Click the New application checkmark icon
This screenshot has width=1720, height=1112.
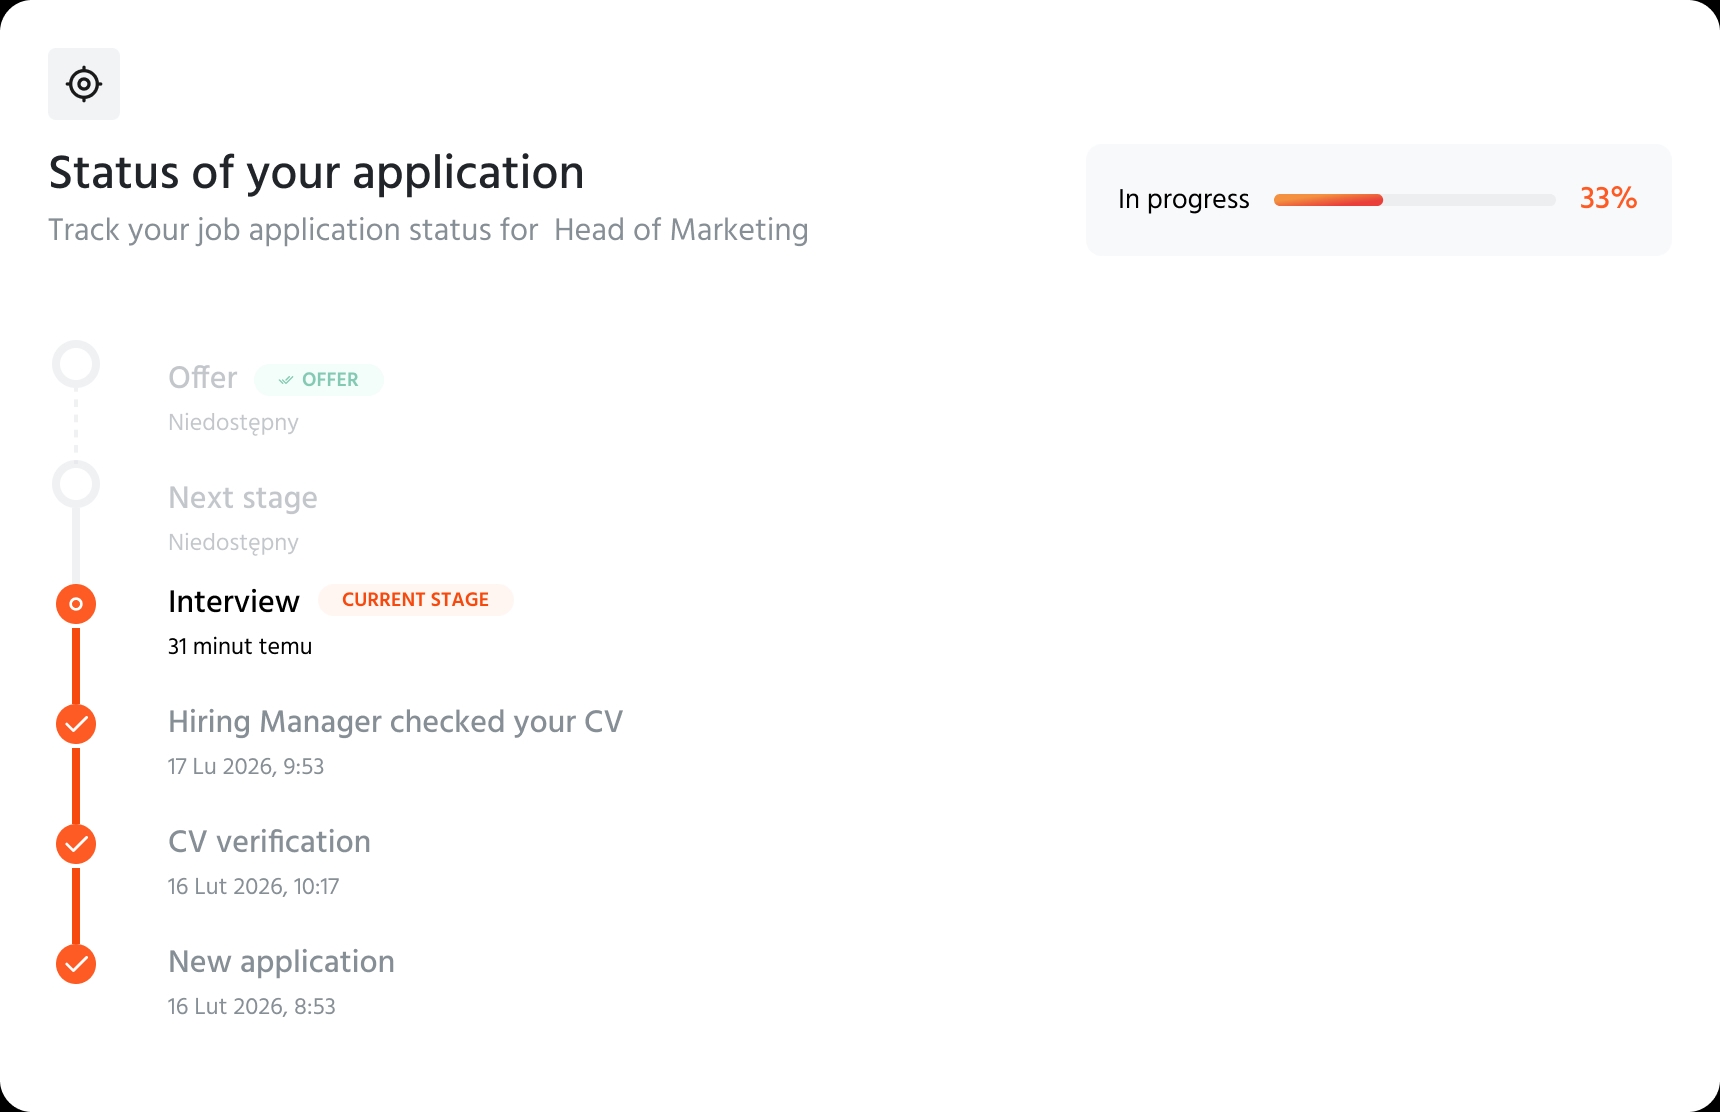76,964
